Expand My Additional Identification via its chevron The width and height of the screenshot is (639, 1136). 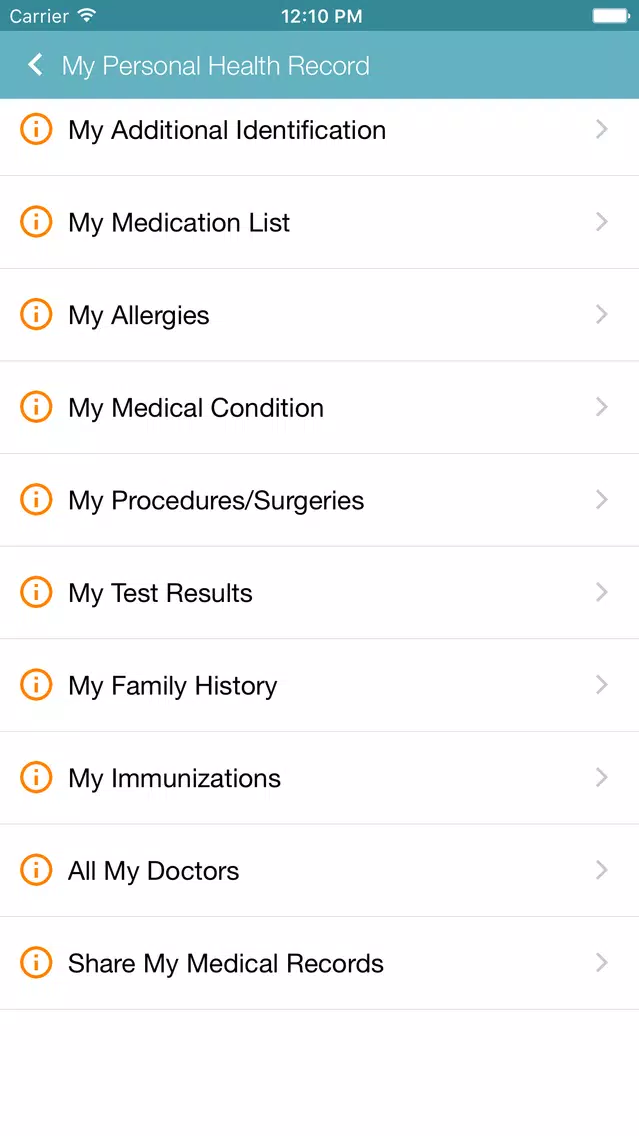[601, 129]
